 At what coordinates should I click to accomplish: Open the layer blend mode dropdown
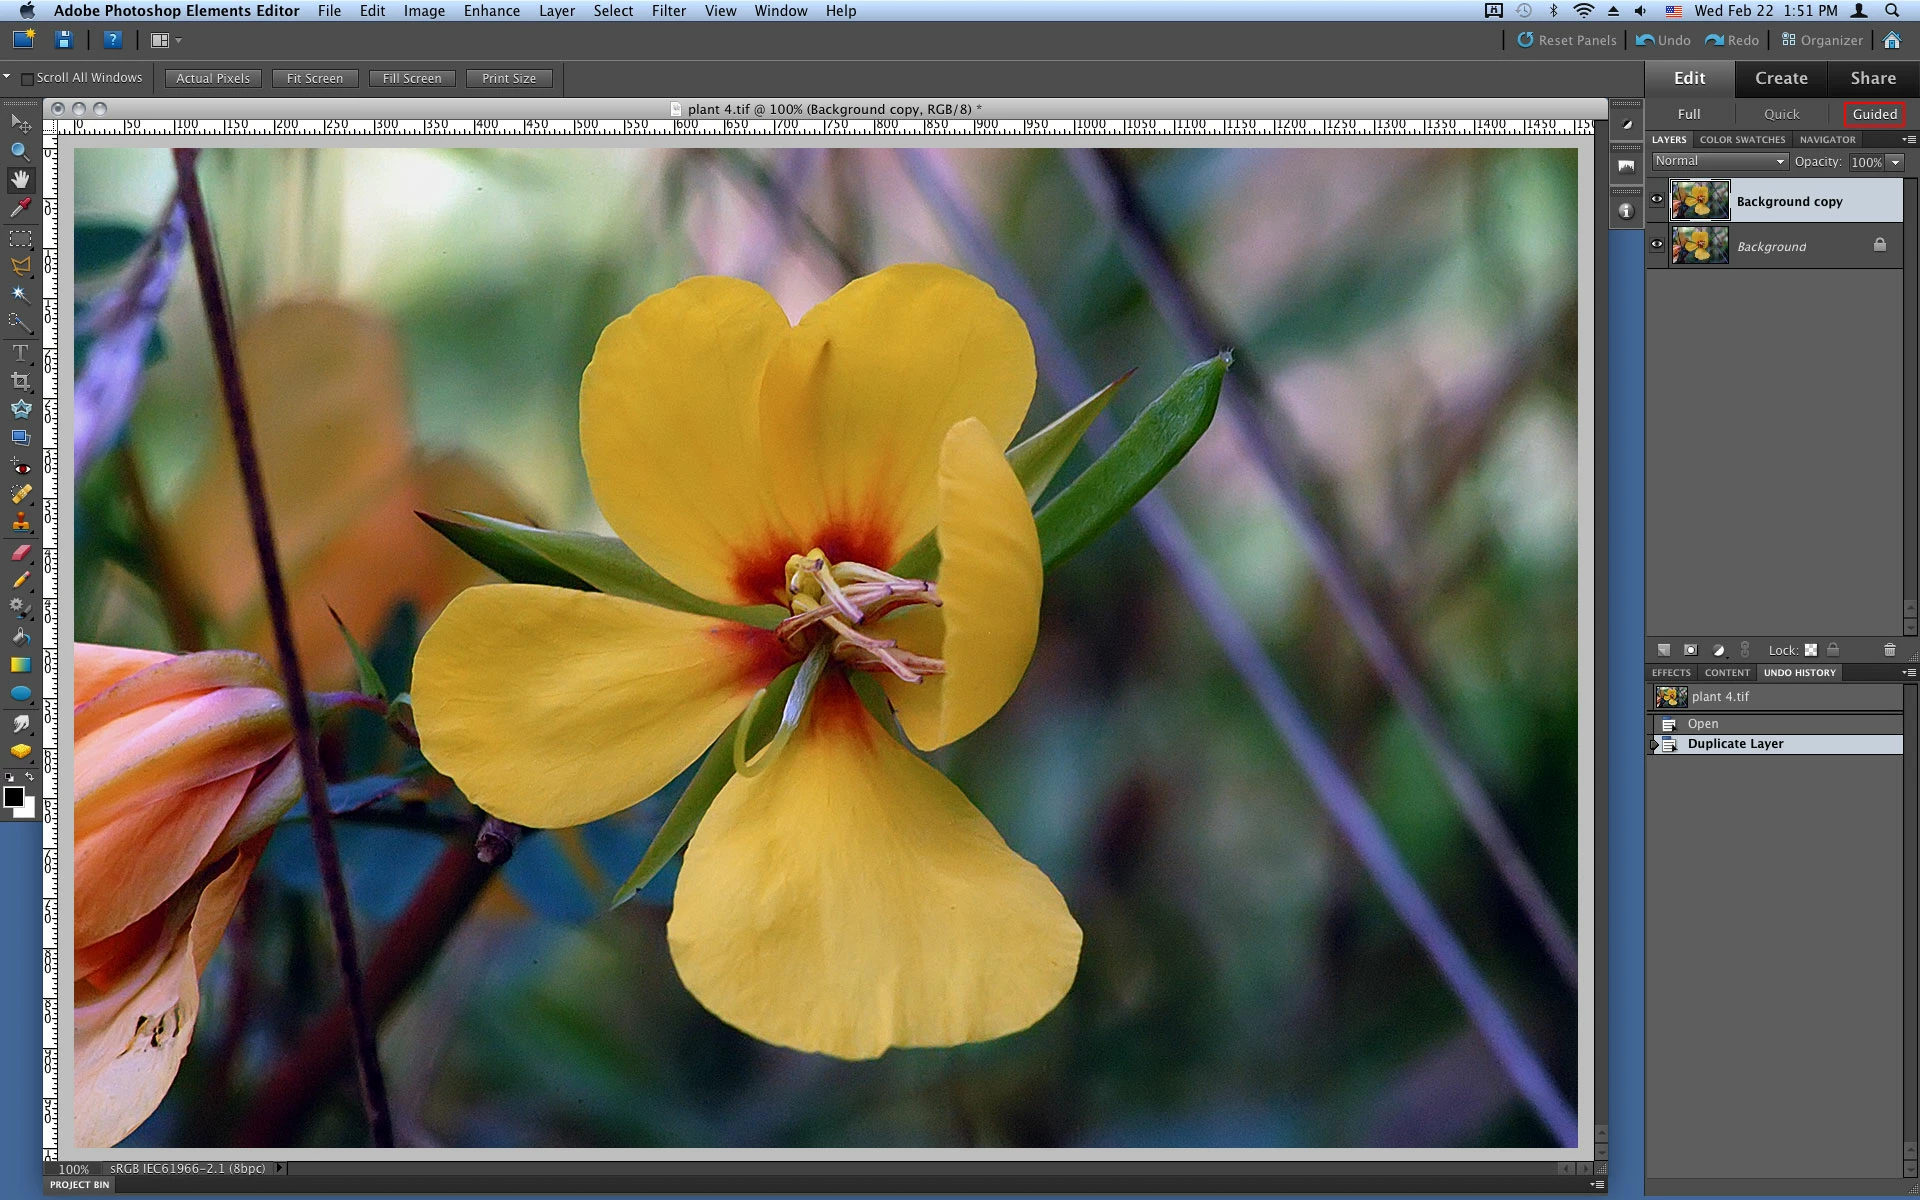coord(1719,162)
